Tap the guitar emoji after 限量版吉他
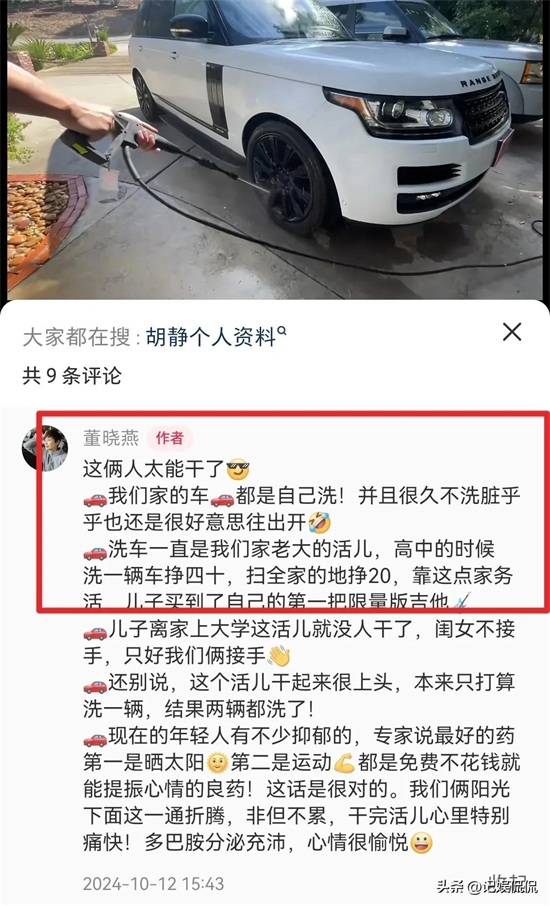 (462, 601)
